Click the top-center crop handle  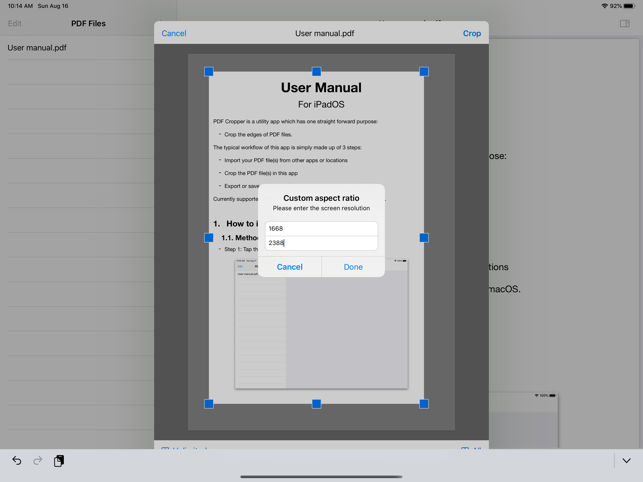click(316, 72)
